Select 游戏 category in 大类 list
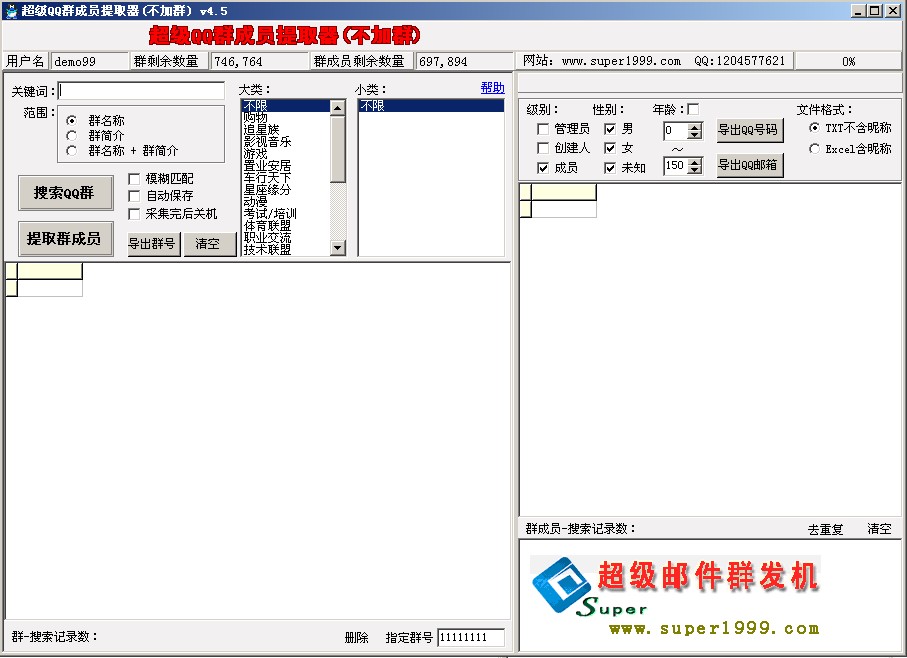 (286, 154)
